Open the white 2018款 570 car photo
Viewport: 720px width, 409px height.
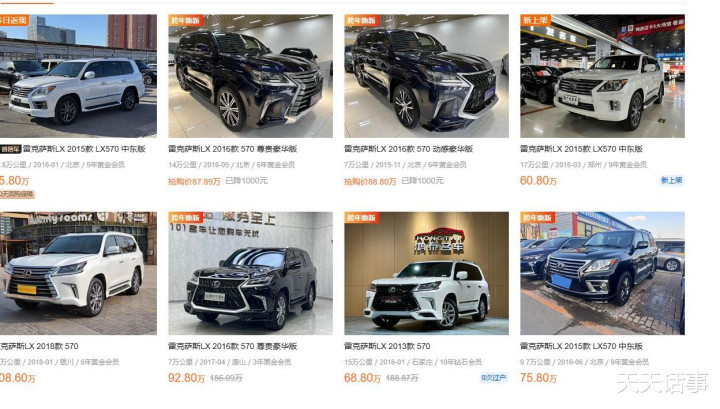(x=78, y=273)
